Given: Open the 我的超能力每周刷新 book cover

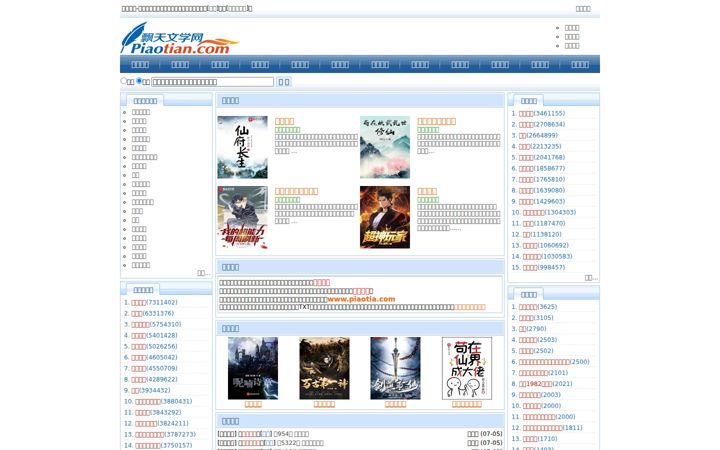Looking at the screenshot, I should tap(242, 217).
